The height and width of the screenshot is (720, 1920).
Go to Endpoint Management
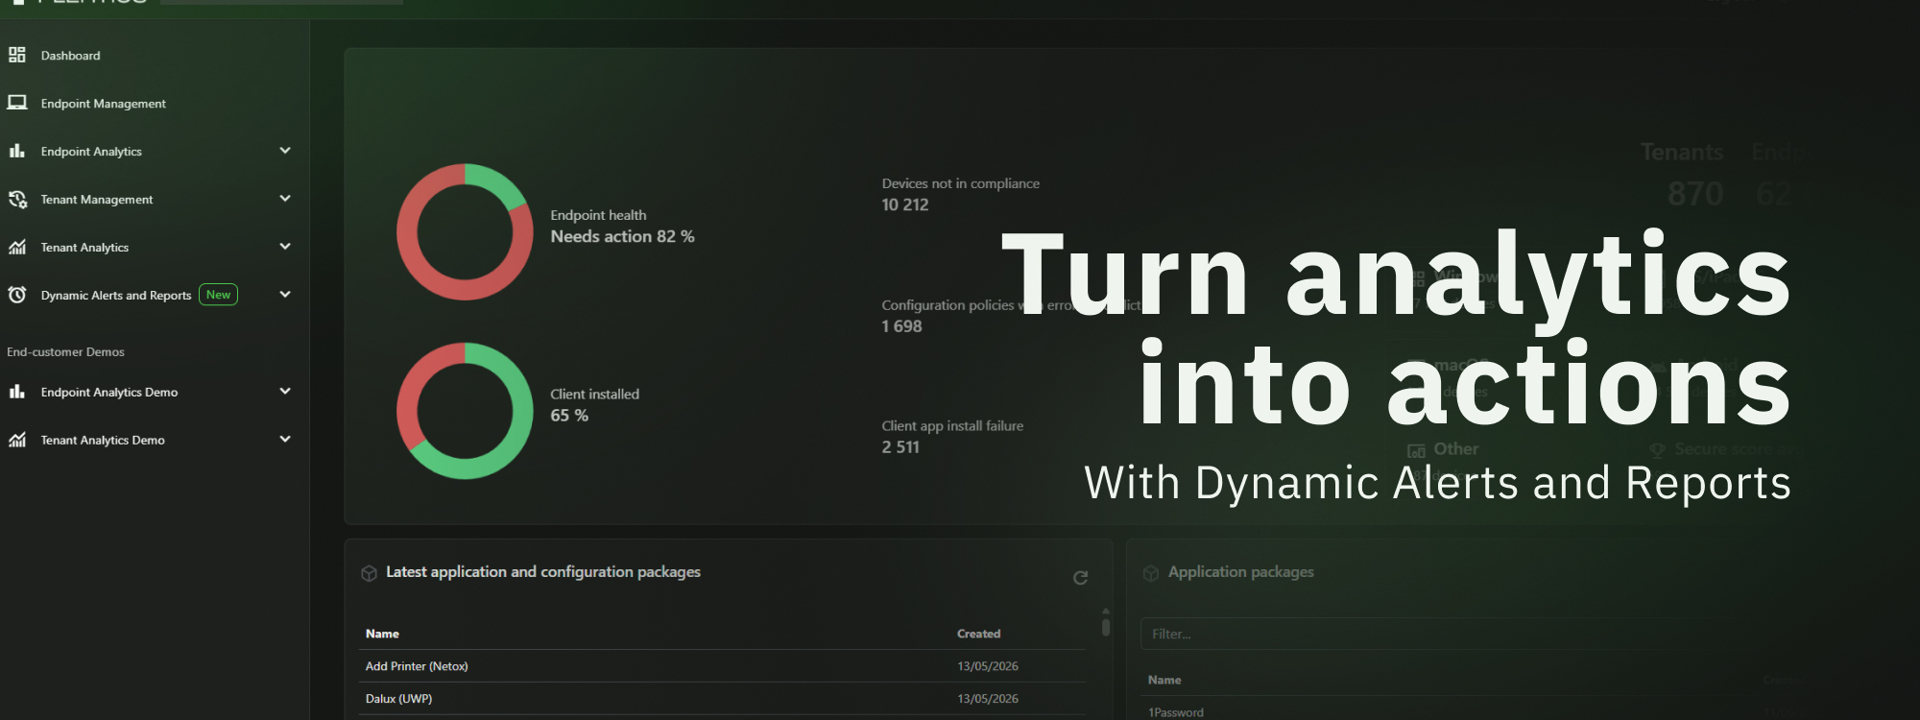[x=103, y=104]
